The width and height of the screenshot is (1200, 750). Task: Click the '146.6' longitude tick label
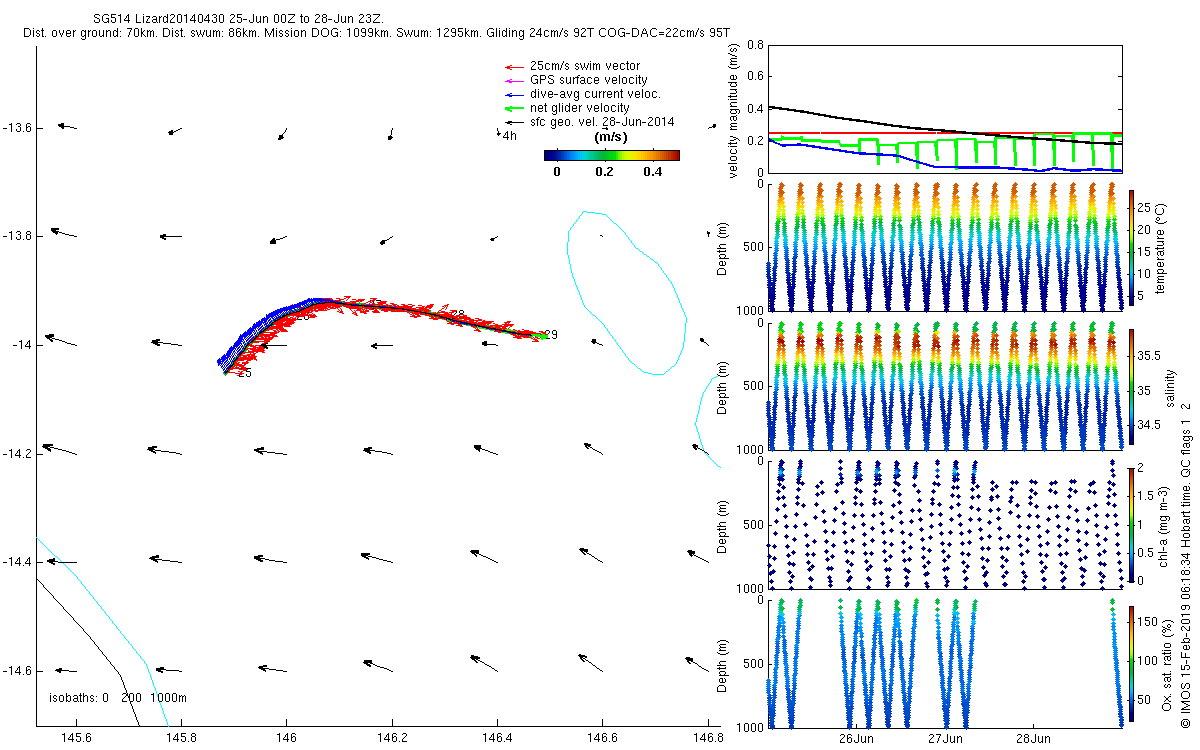coord(602,738)
